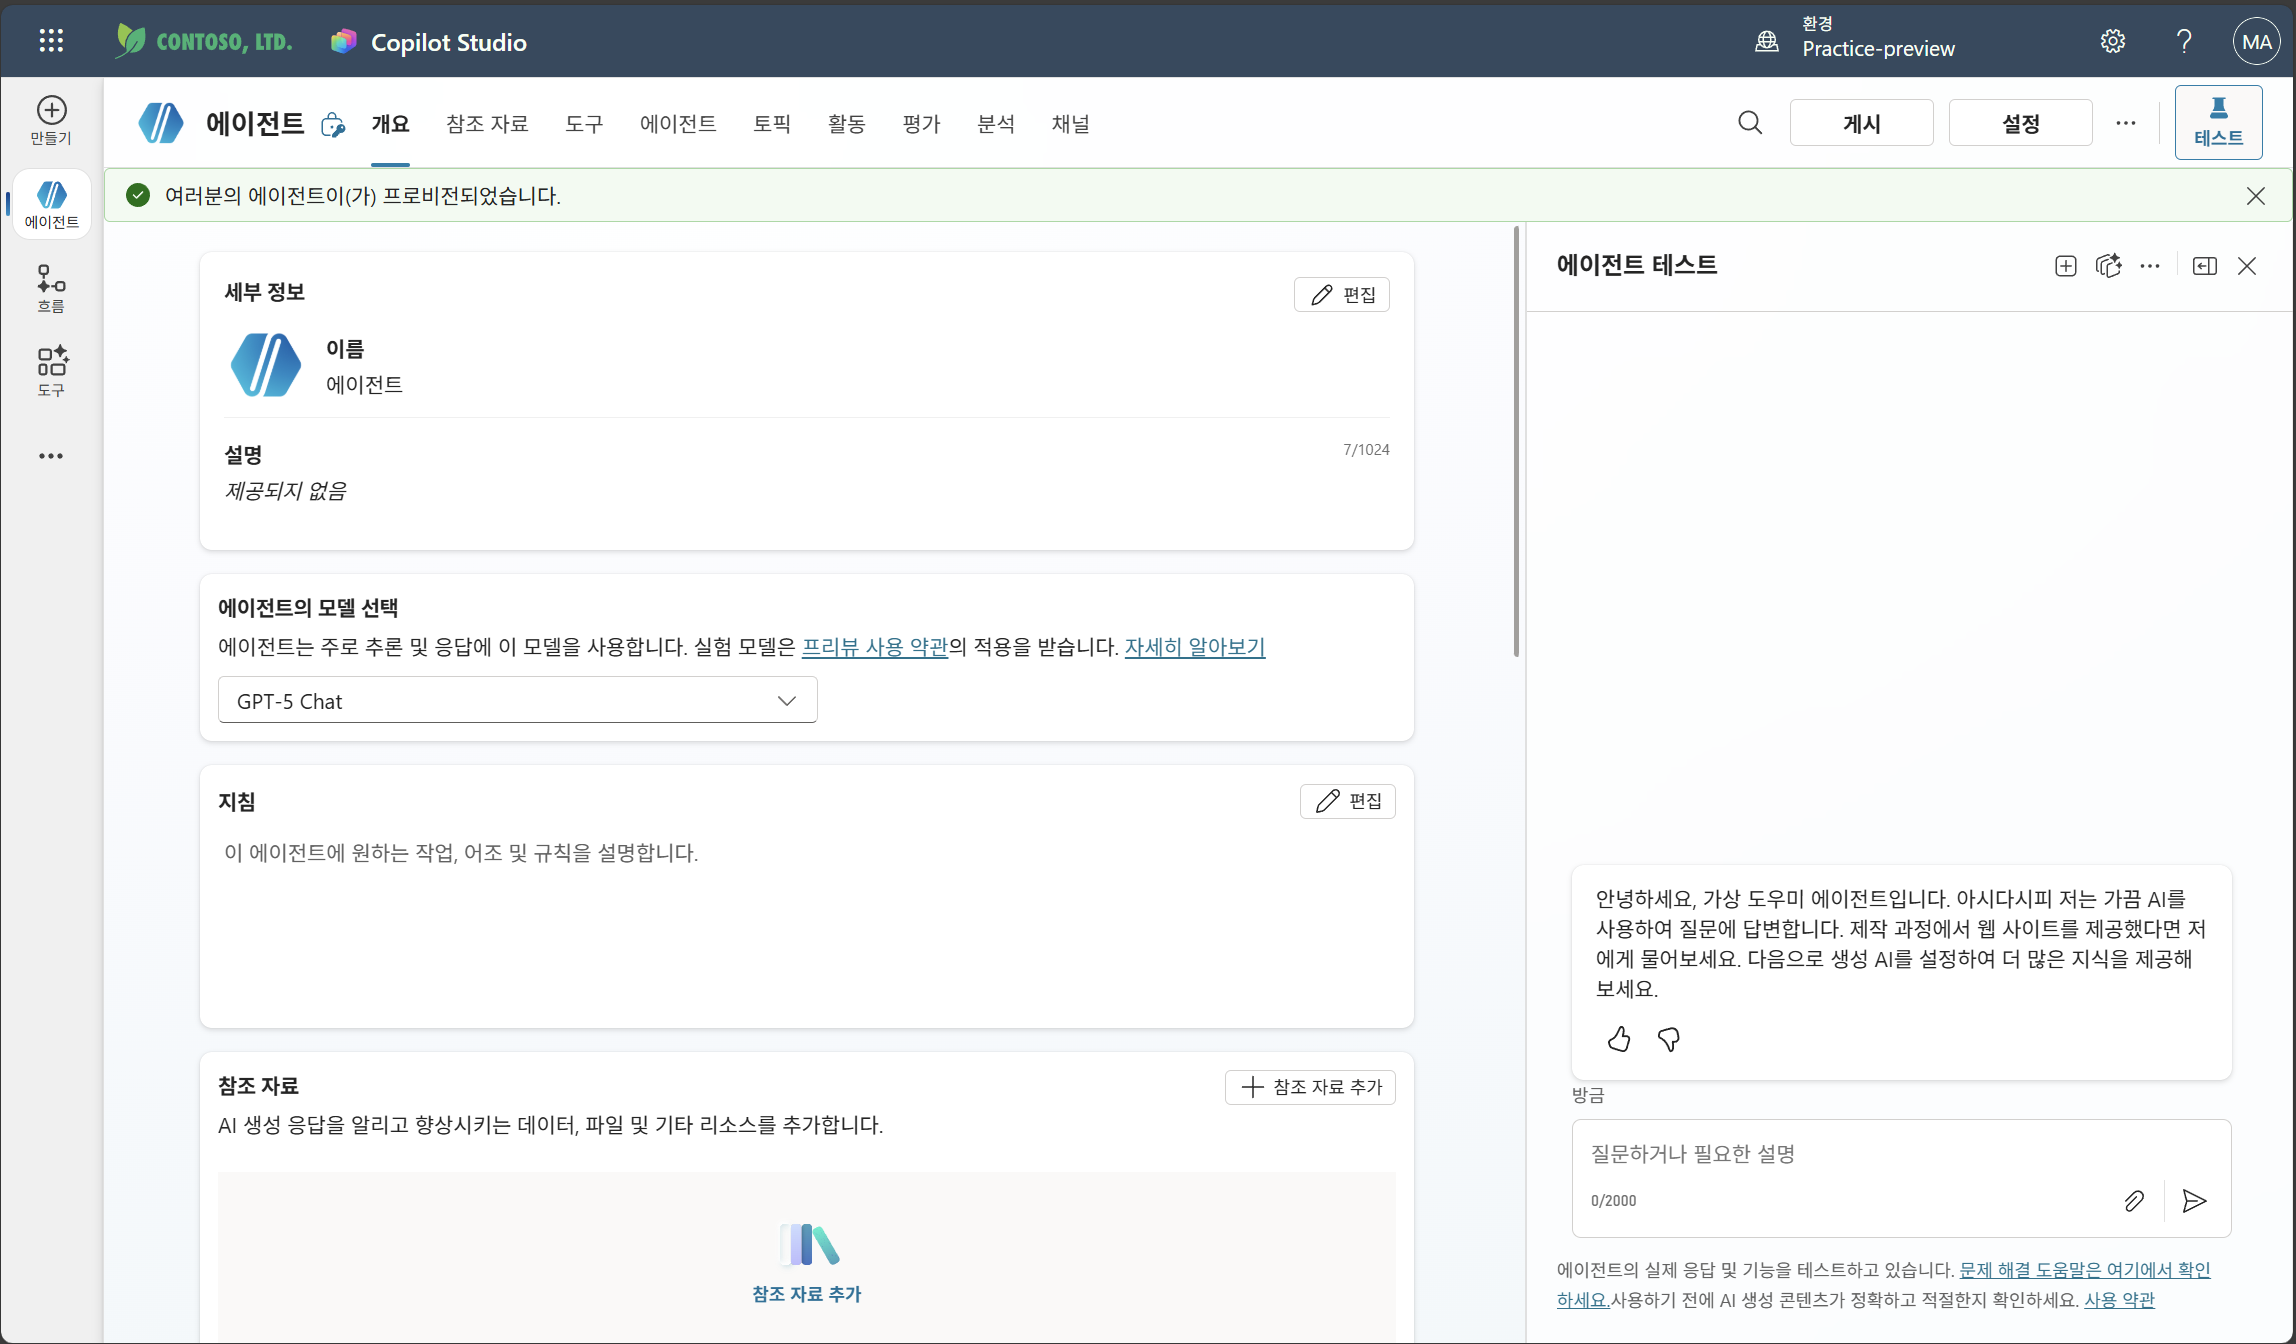Open the settings gear in header
This screenshot has height=1344, width=2296.
2113,41
